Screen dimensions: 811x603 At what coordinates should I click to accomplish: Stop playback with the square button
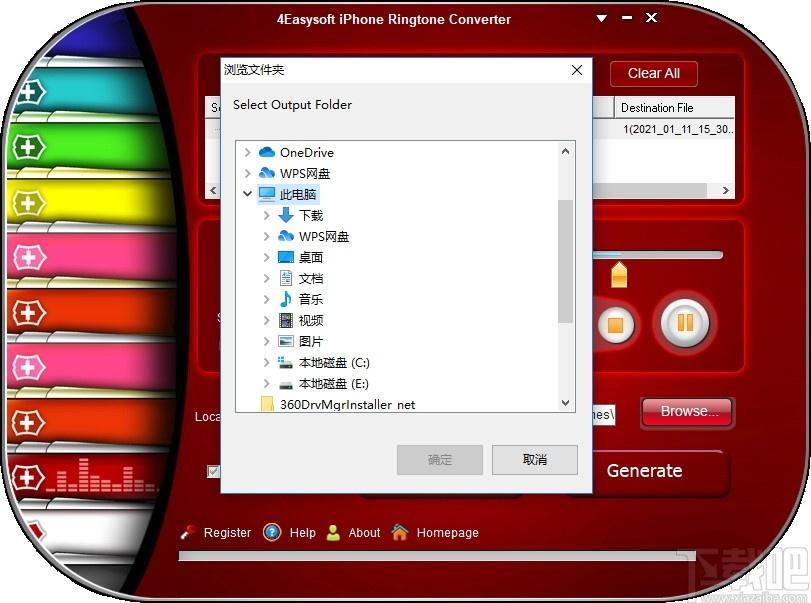(615, 325)
